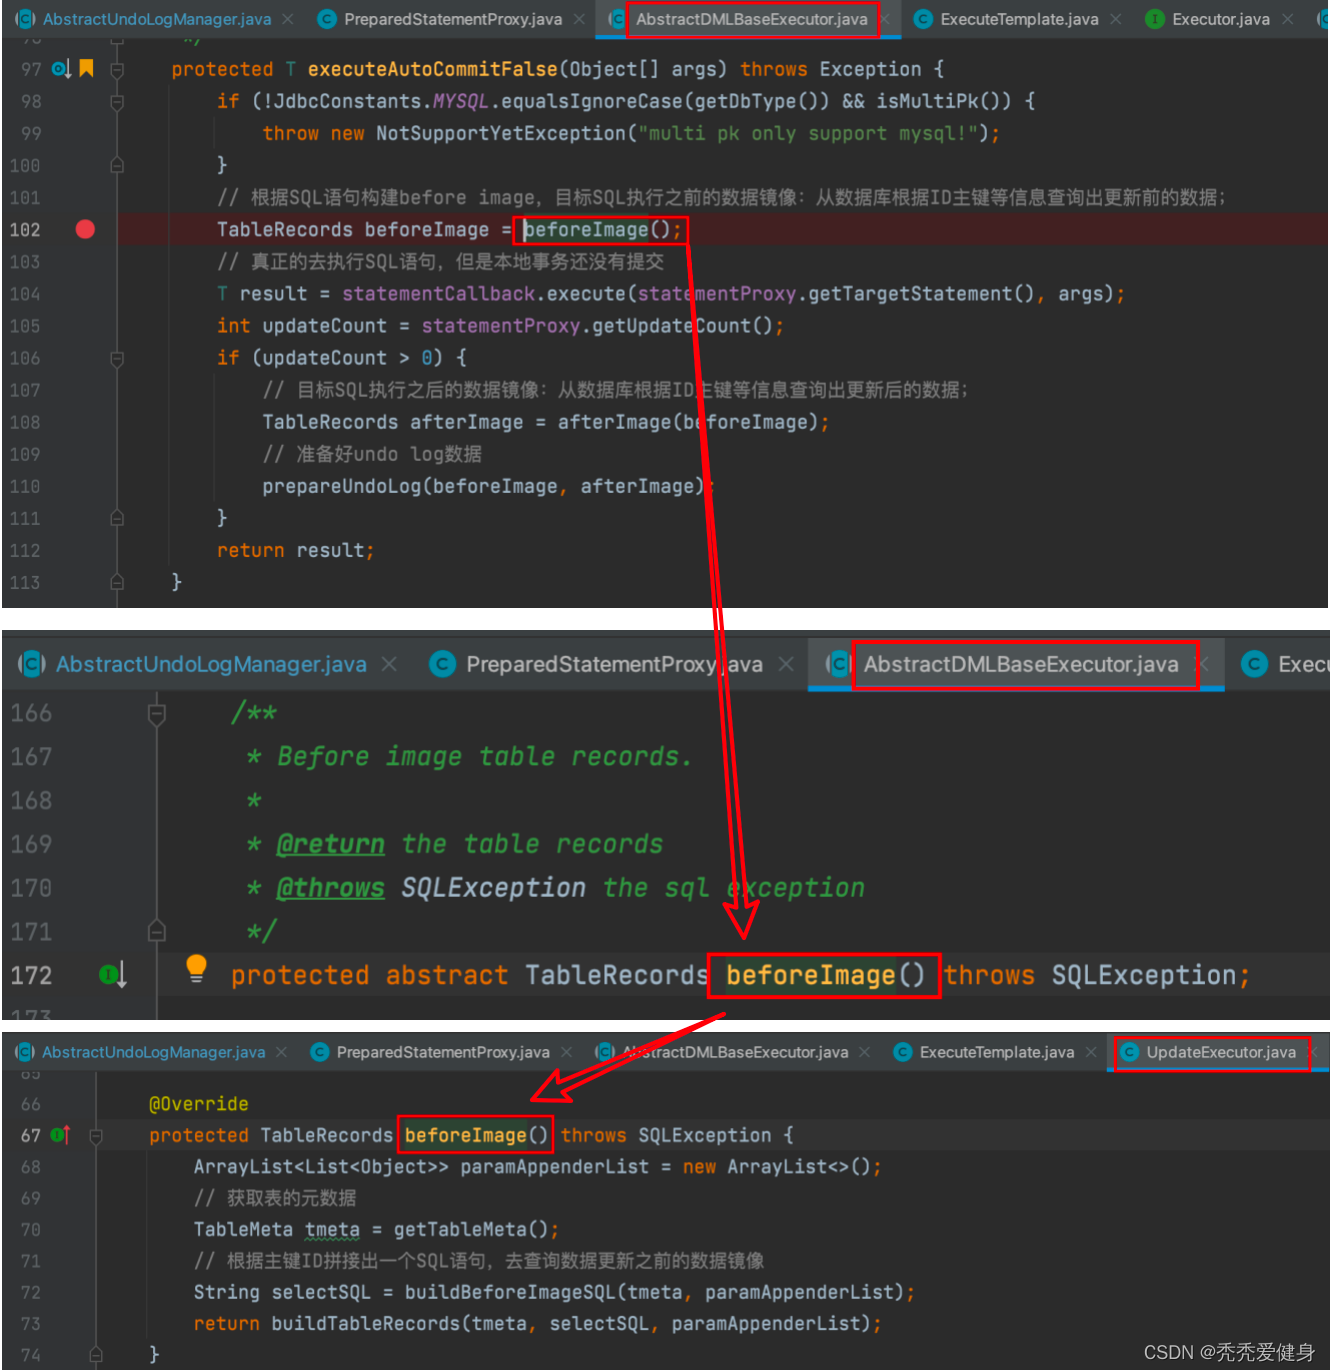The width and height of the screenshot is (1332, 1372).
Task: Click the beforeImage() call on line 102
Action: coord(602,230)
